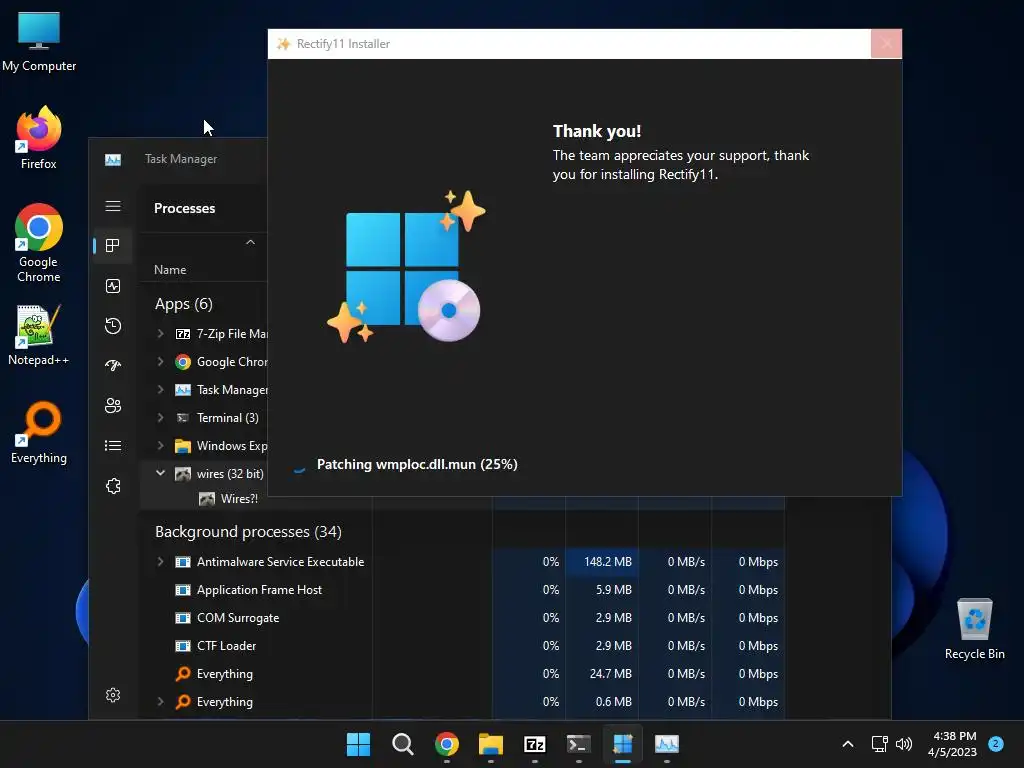Click Thank you! heading in installer
This screenshot has width=1024, height=768.
597,131
